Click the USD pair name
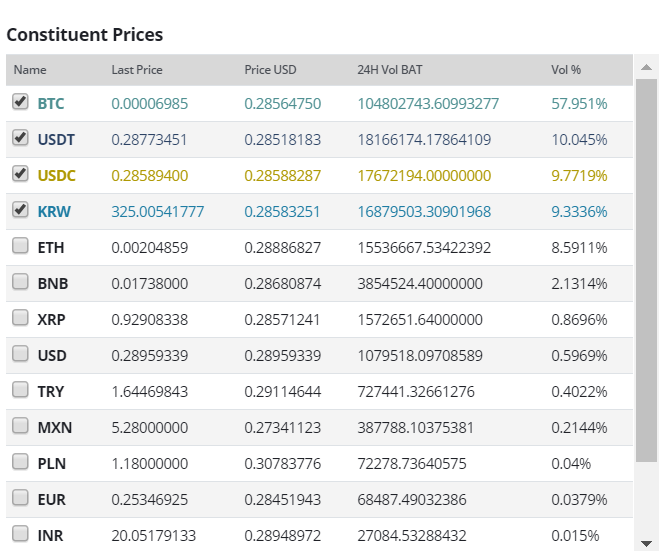Image resolution: width=661 pixels, height=551 pixels. tap(52, 356)
